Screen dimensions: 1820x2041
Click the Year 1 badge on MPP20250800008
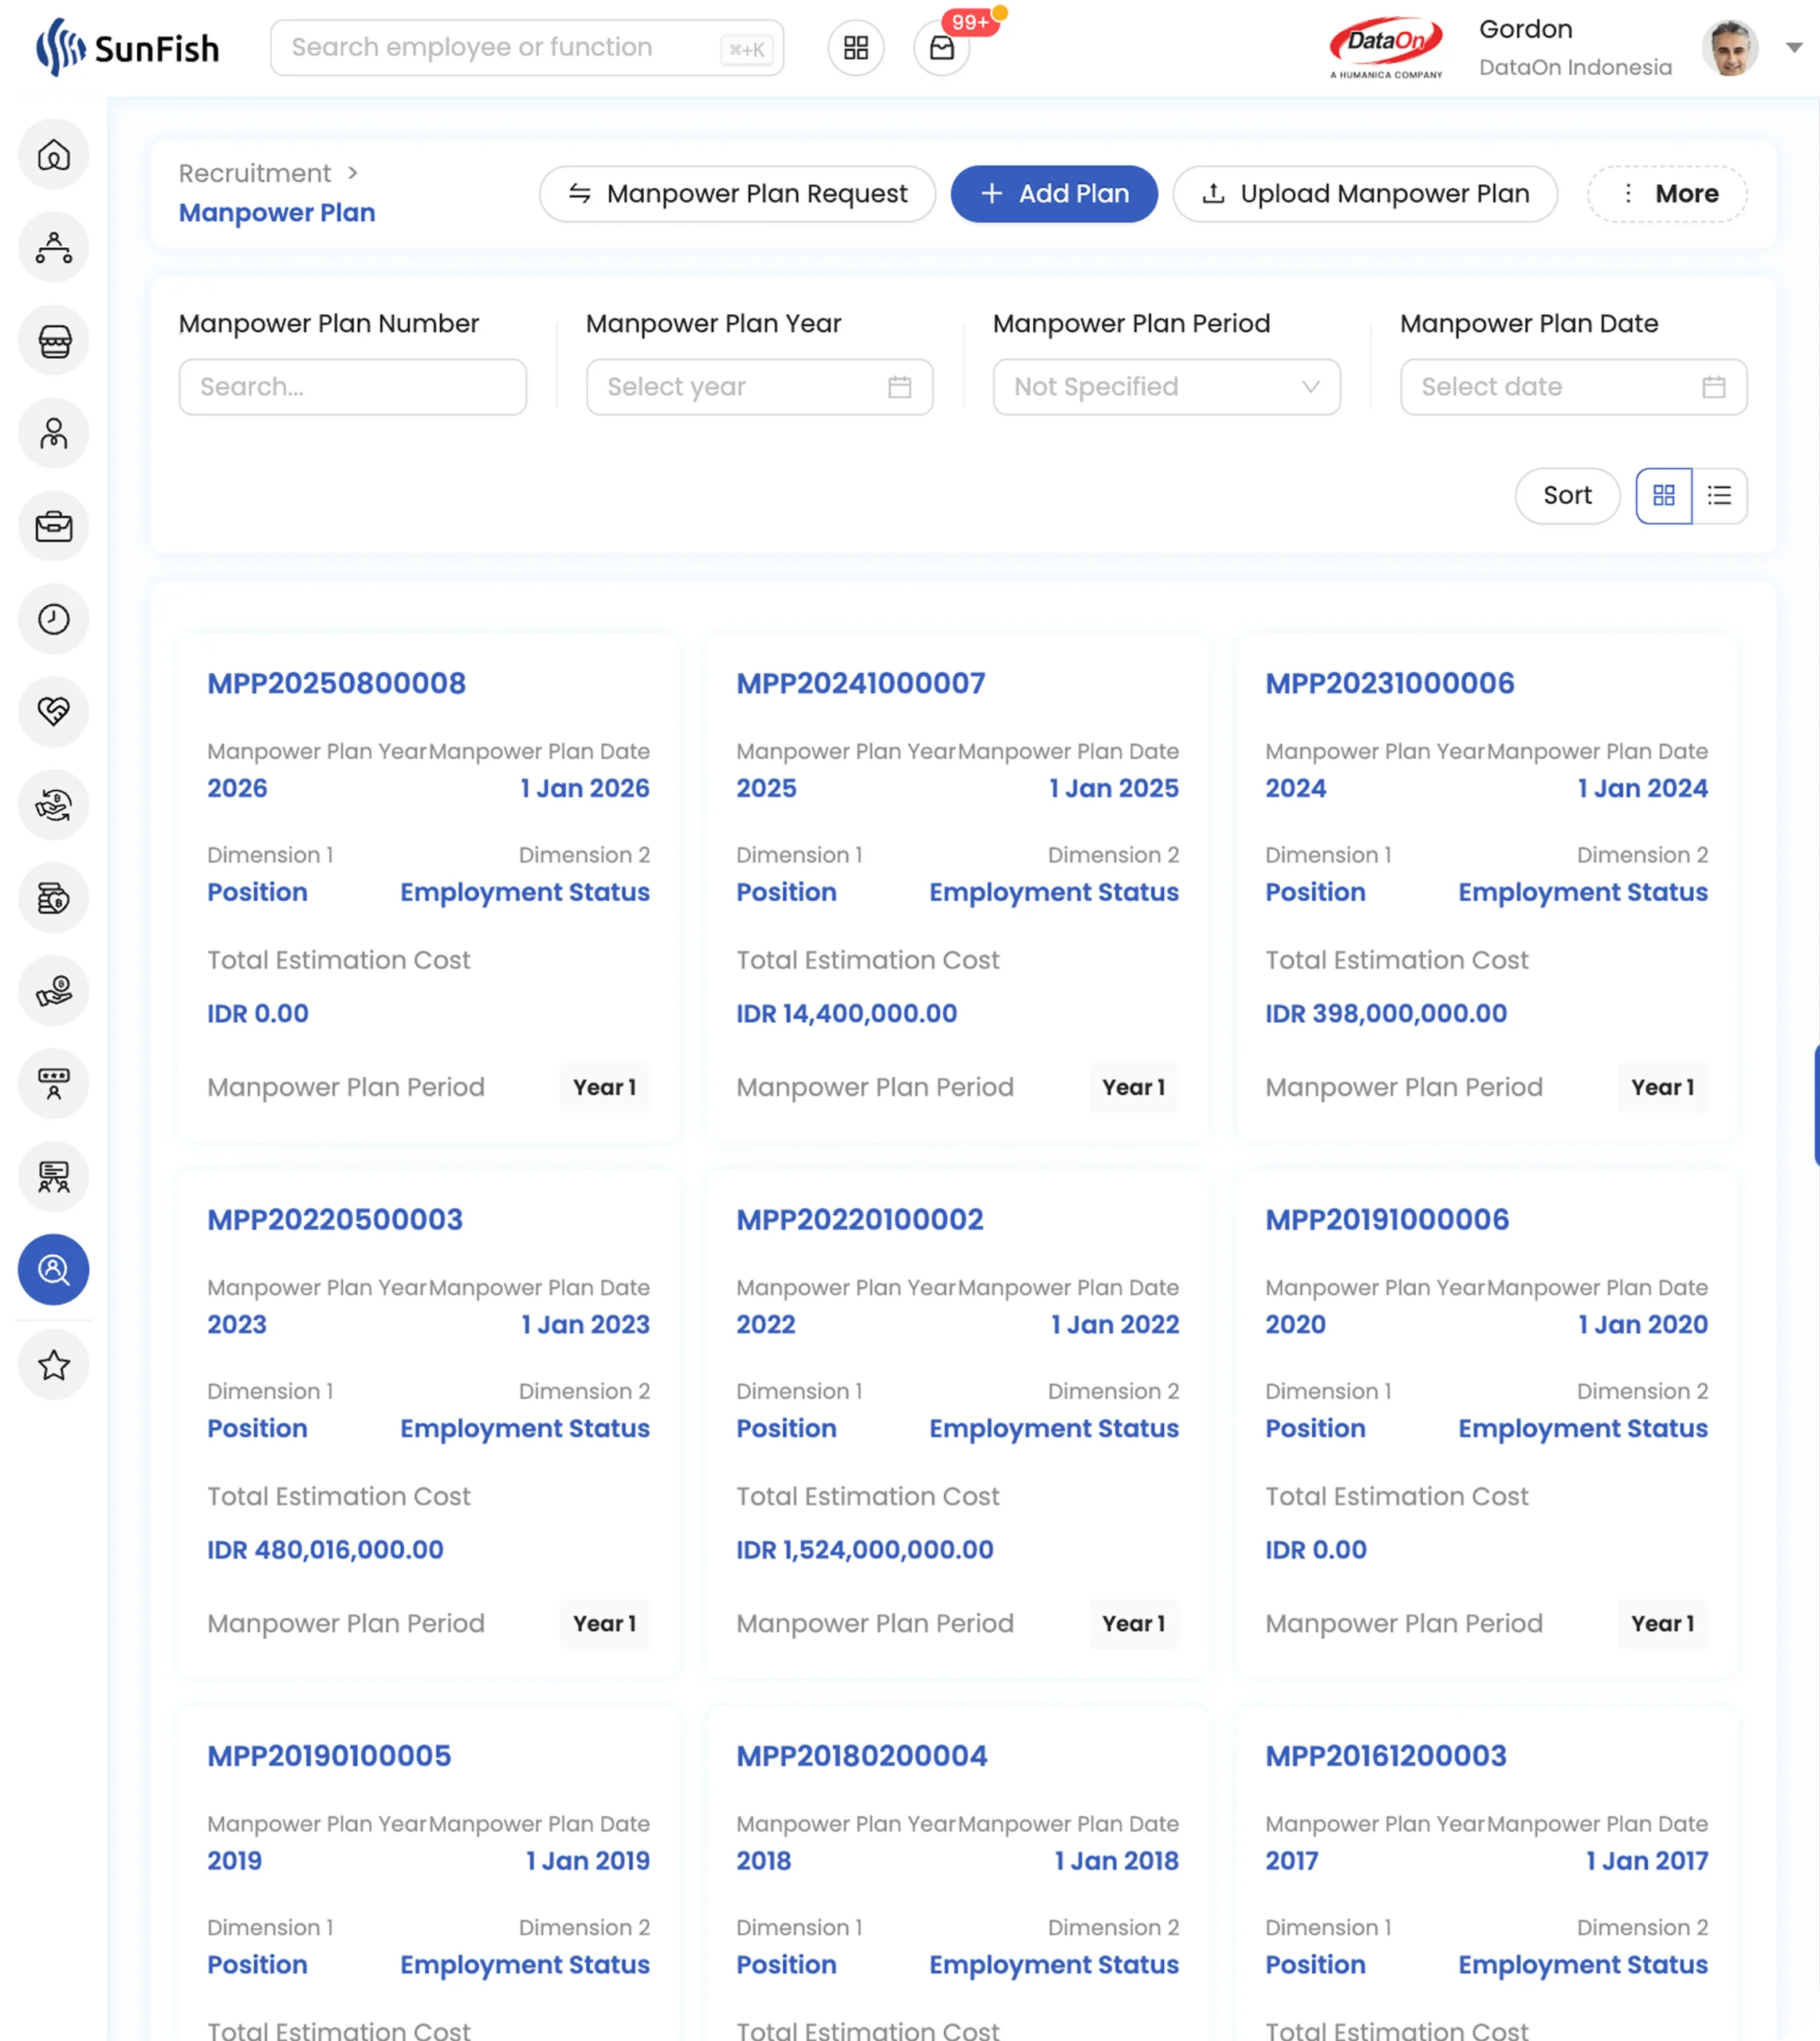coord(605,1088)
